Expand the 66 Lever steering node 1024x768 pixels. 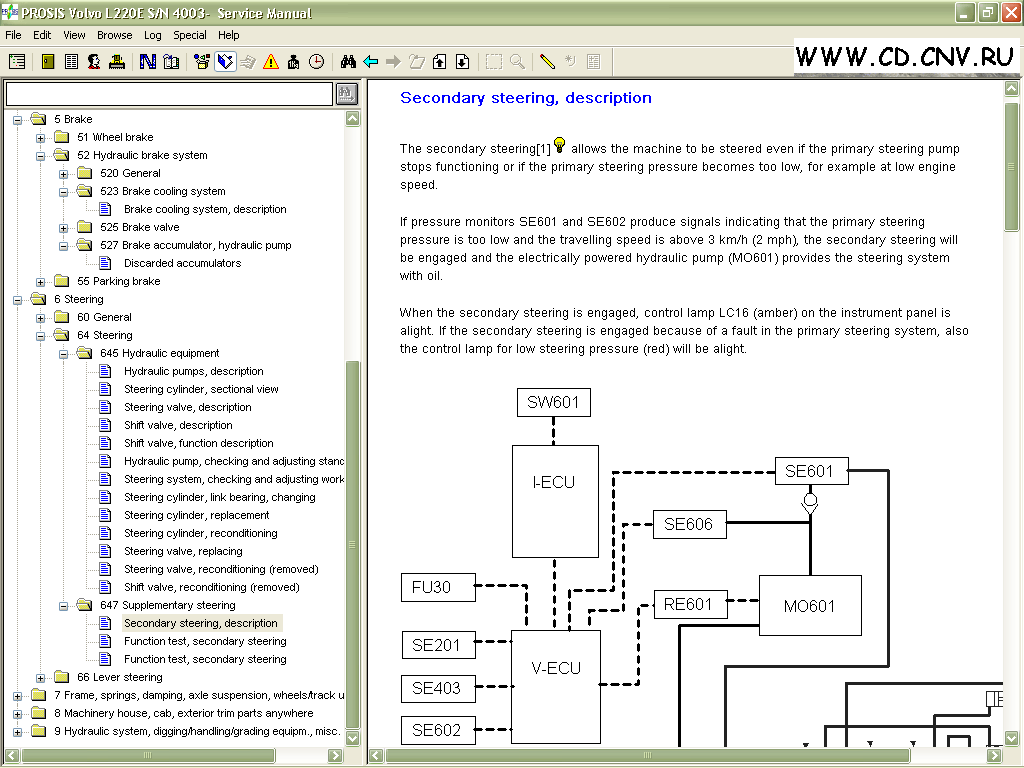pyautogui.click(x=40, y=678)
